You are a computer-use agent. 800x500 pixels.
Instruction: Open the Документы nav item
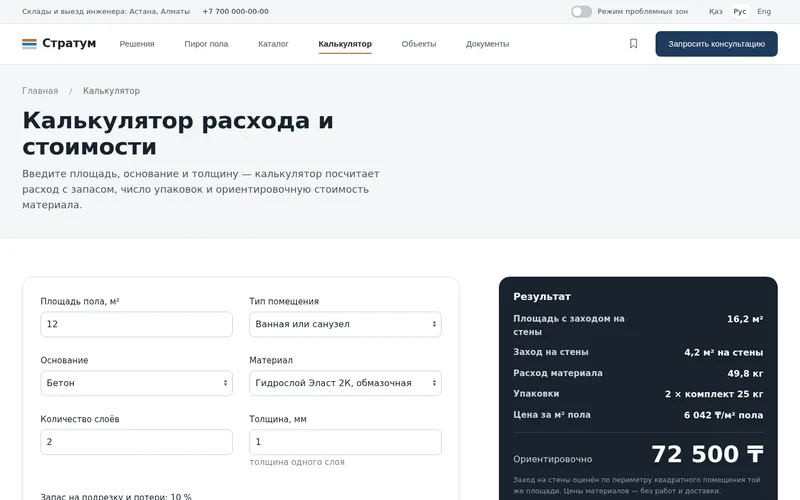tap(487, 44)
